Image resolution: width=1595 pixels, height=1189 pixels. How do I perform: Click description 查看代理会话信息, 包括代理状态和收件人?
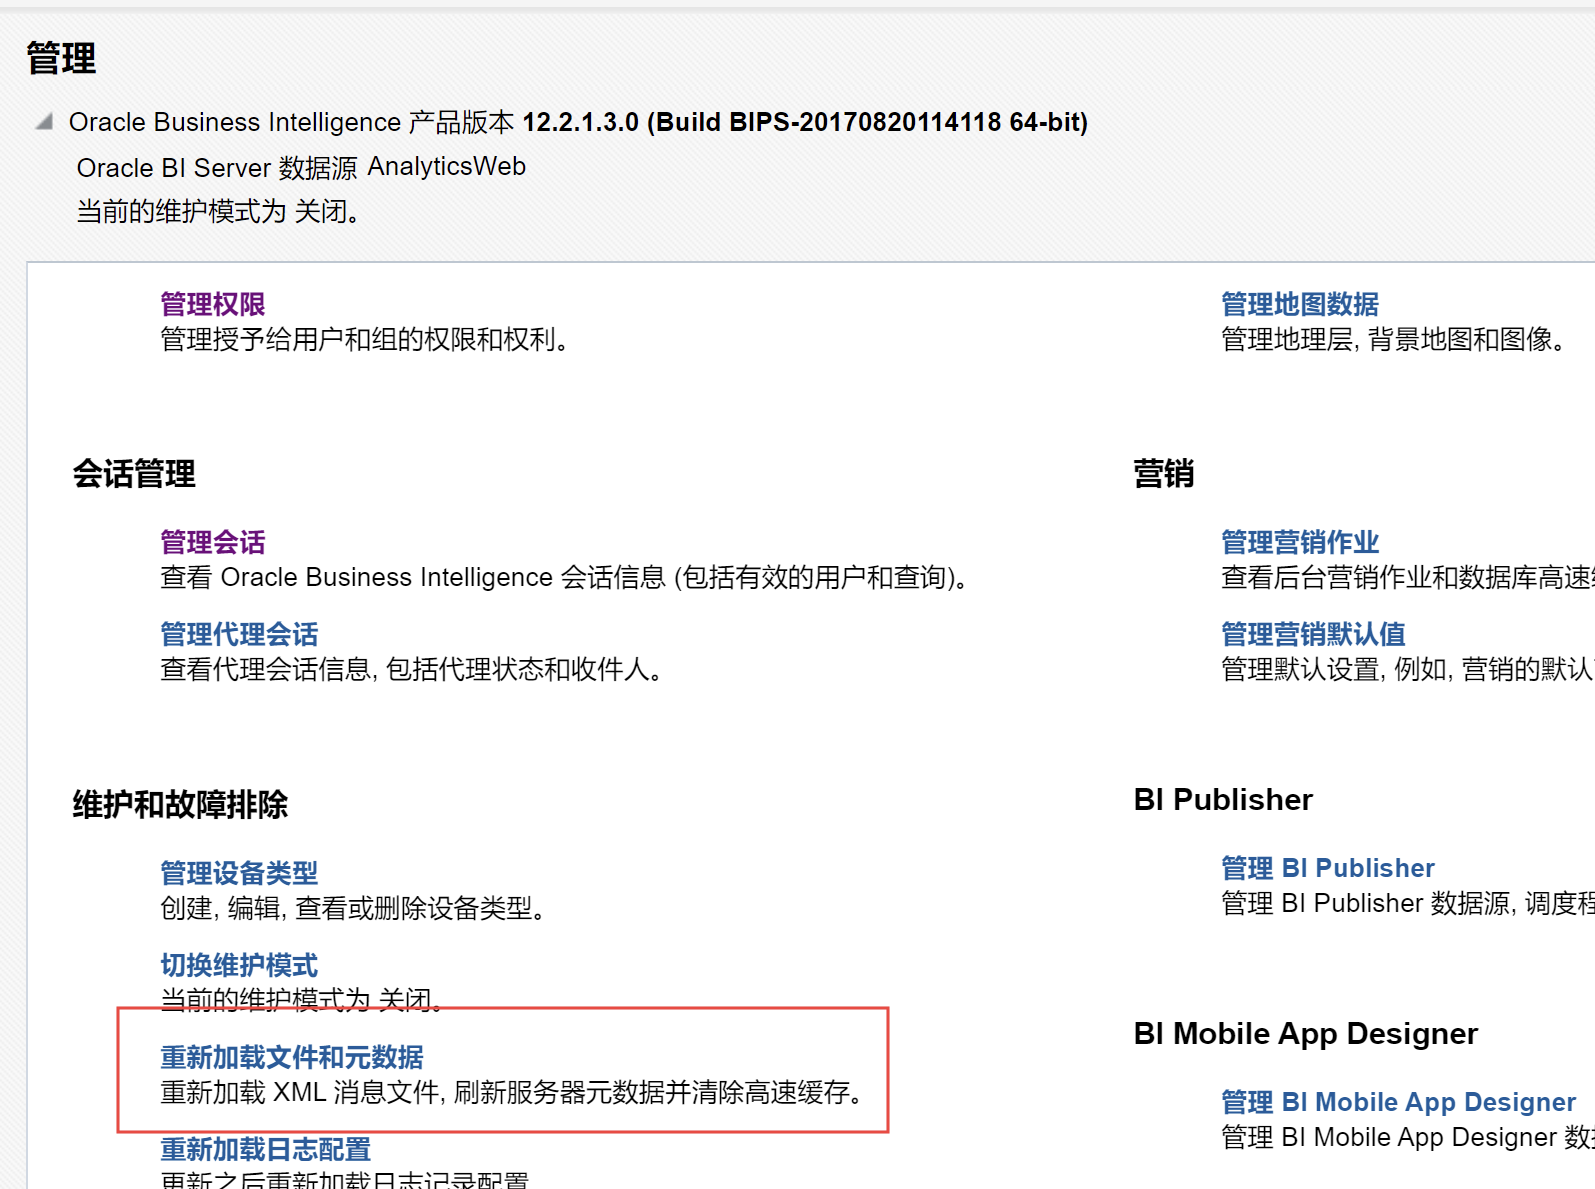pyautogui.click(x=413, y=670)
